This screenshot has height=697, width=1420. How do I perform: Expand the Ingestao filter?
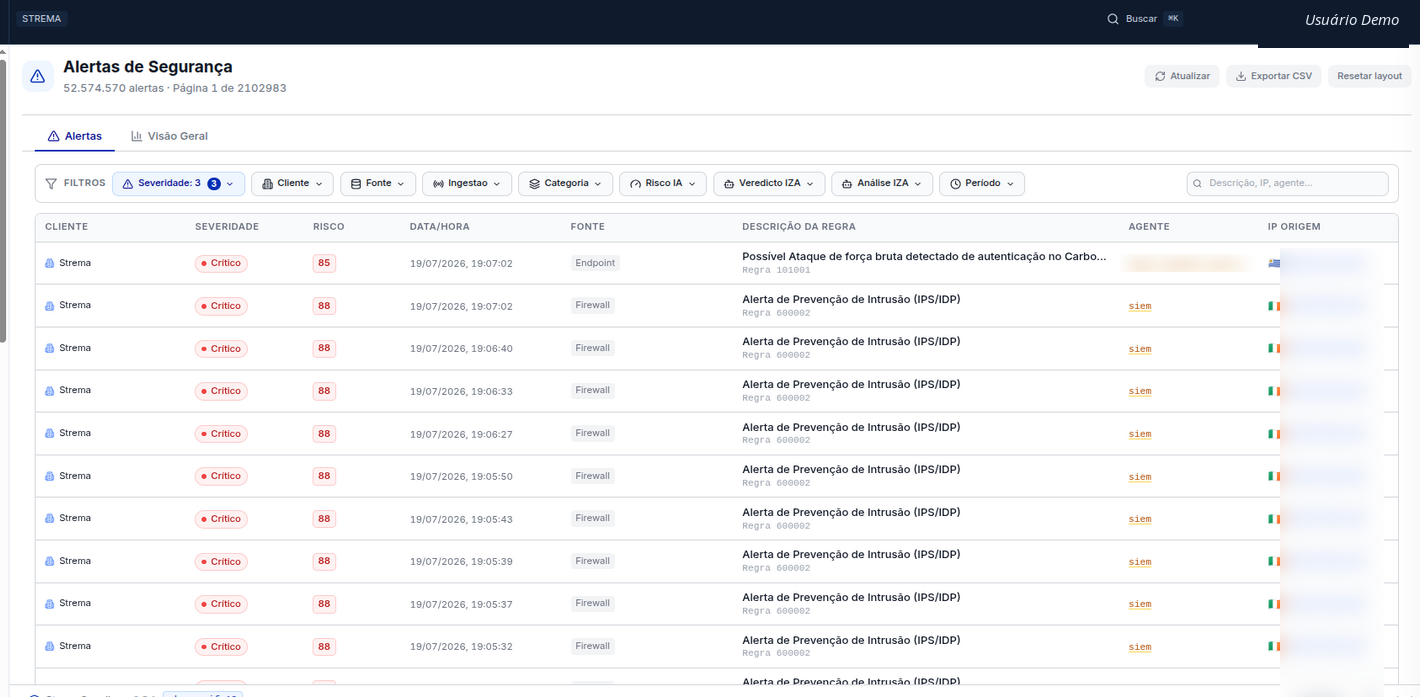[467, 184]
